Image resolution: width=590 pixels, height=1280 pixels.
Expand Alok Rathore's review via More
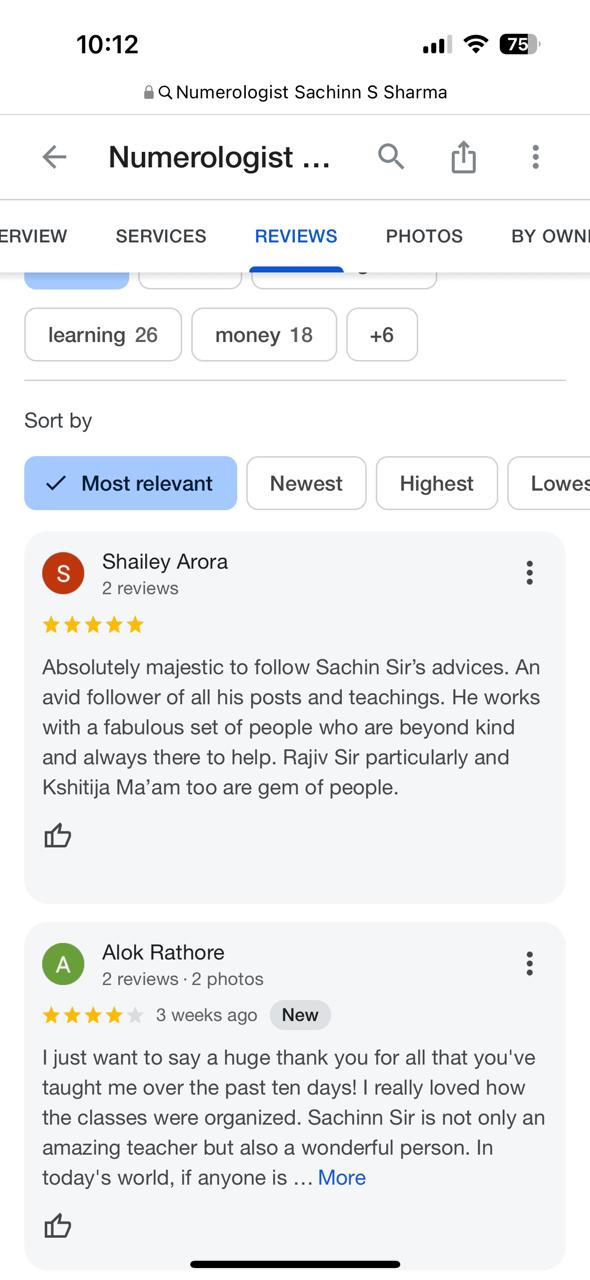coord(342,1178)
